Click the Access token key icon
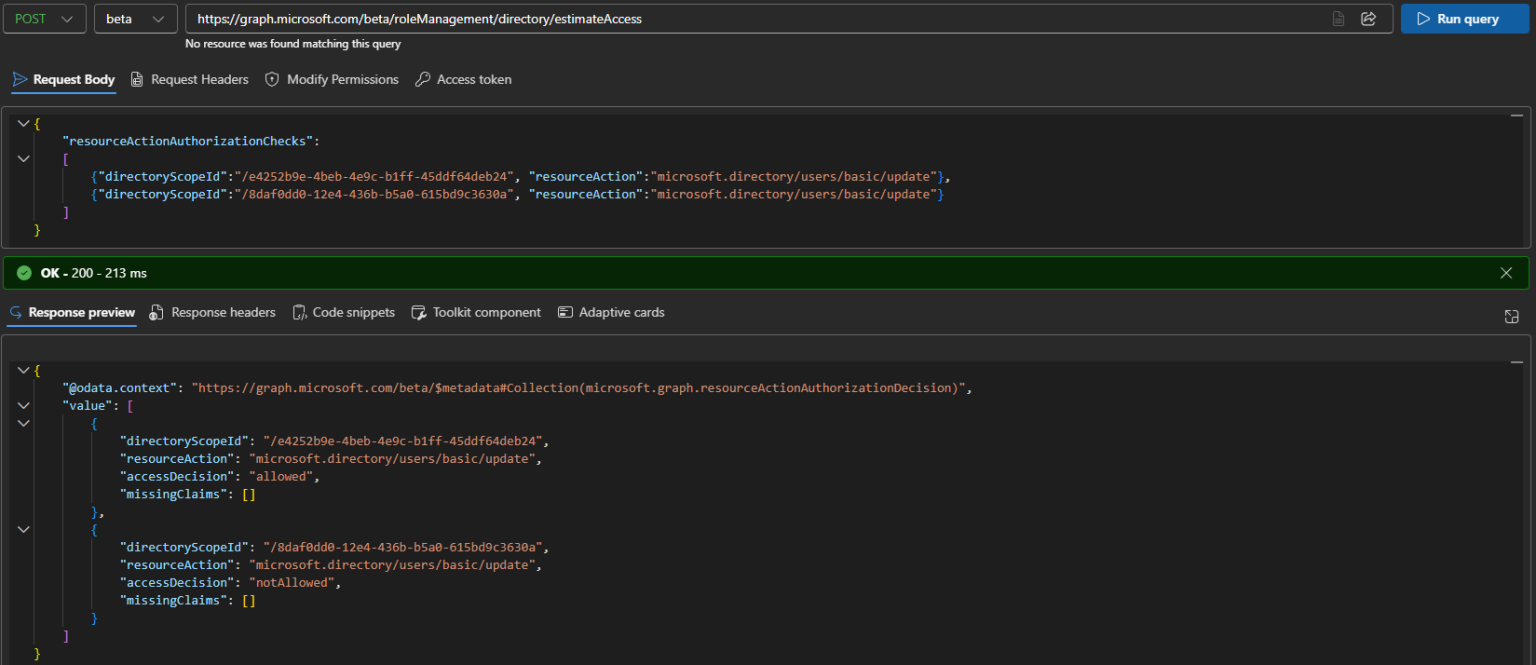 [x=423, y=79]
